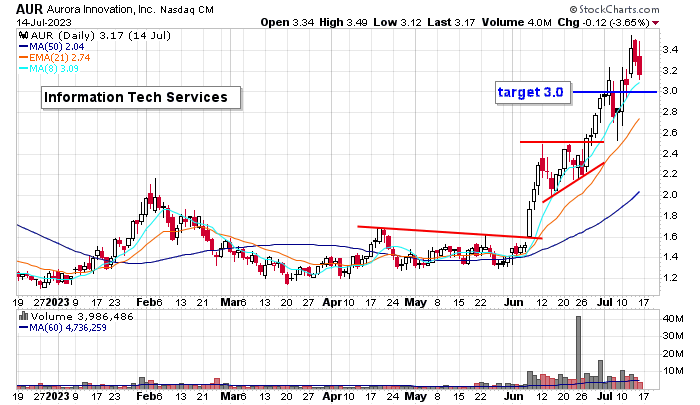
Task: Click the MA(50) 2.04 legend entry
Action: [x=51, y=46]
